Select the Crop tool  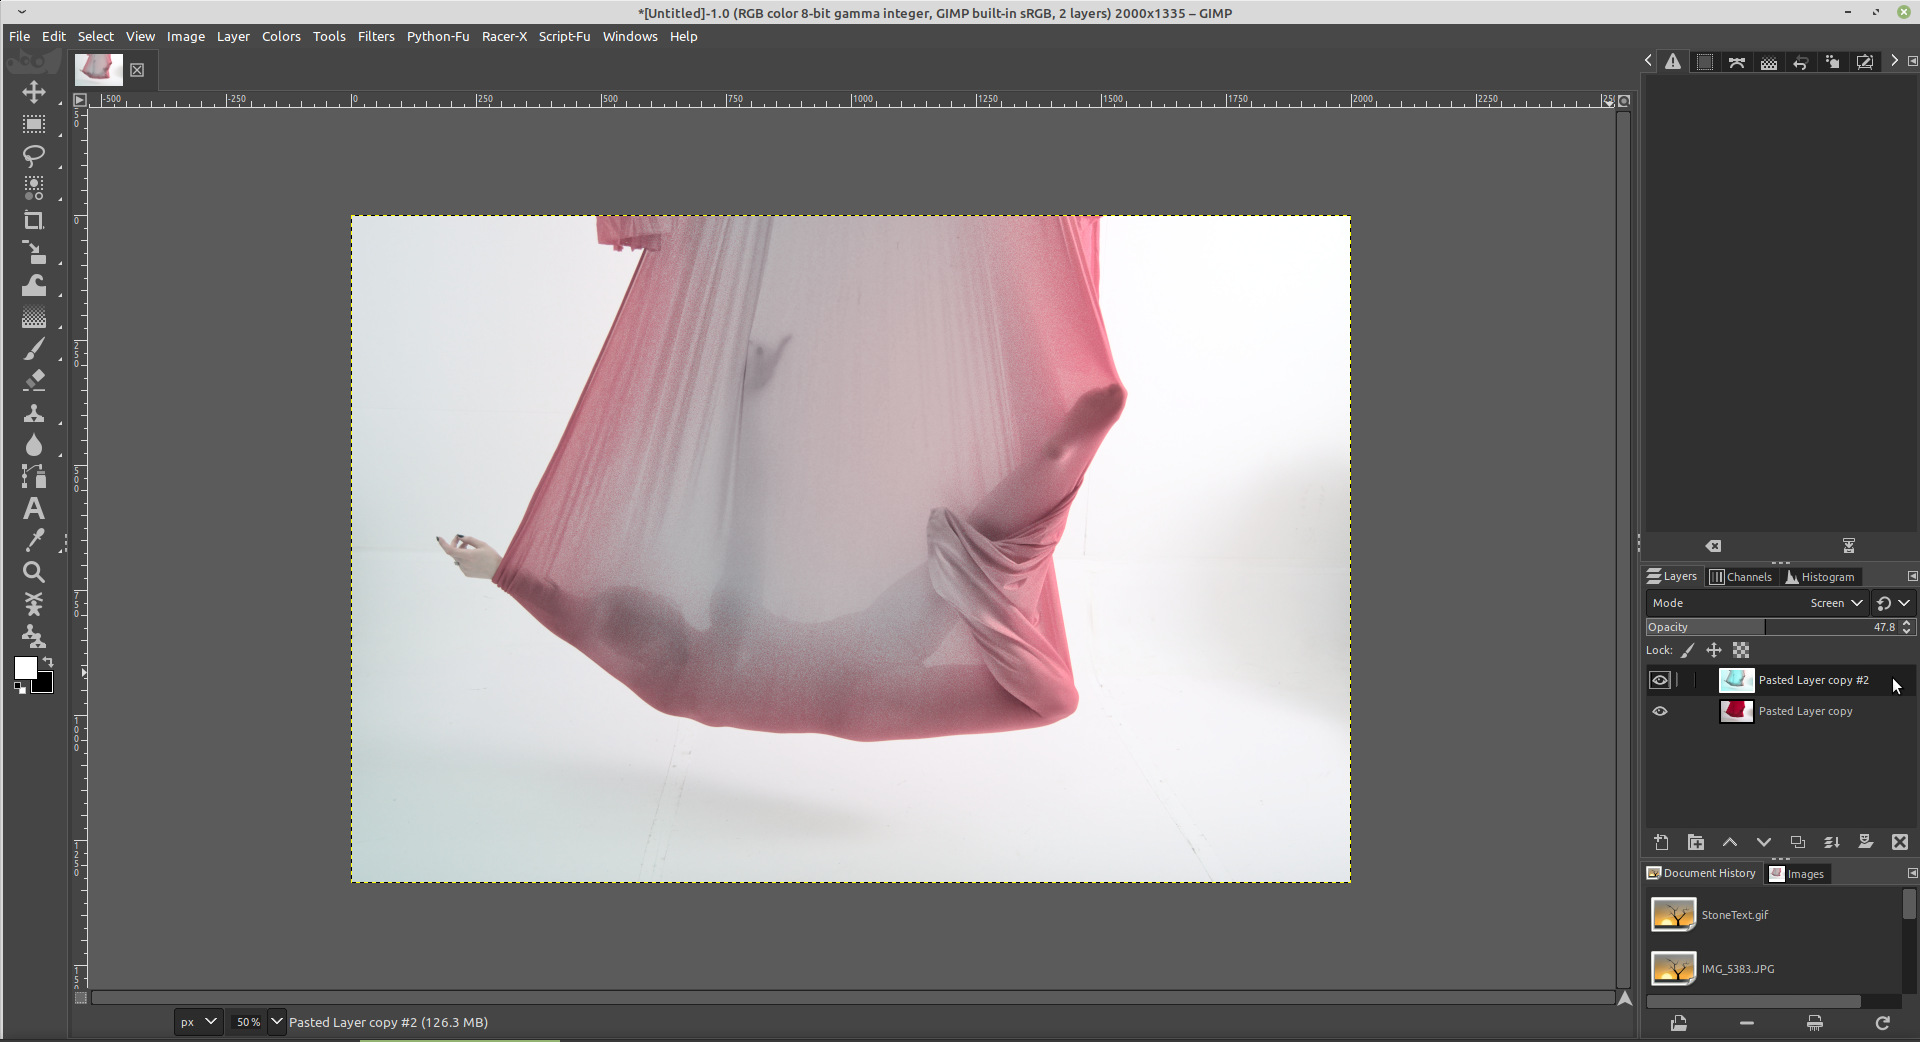click(x=34, y=220)
